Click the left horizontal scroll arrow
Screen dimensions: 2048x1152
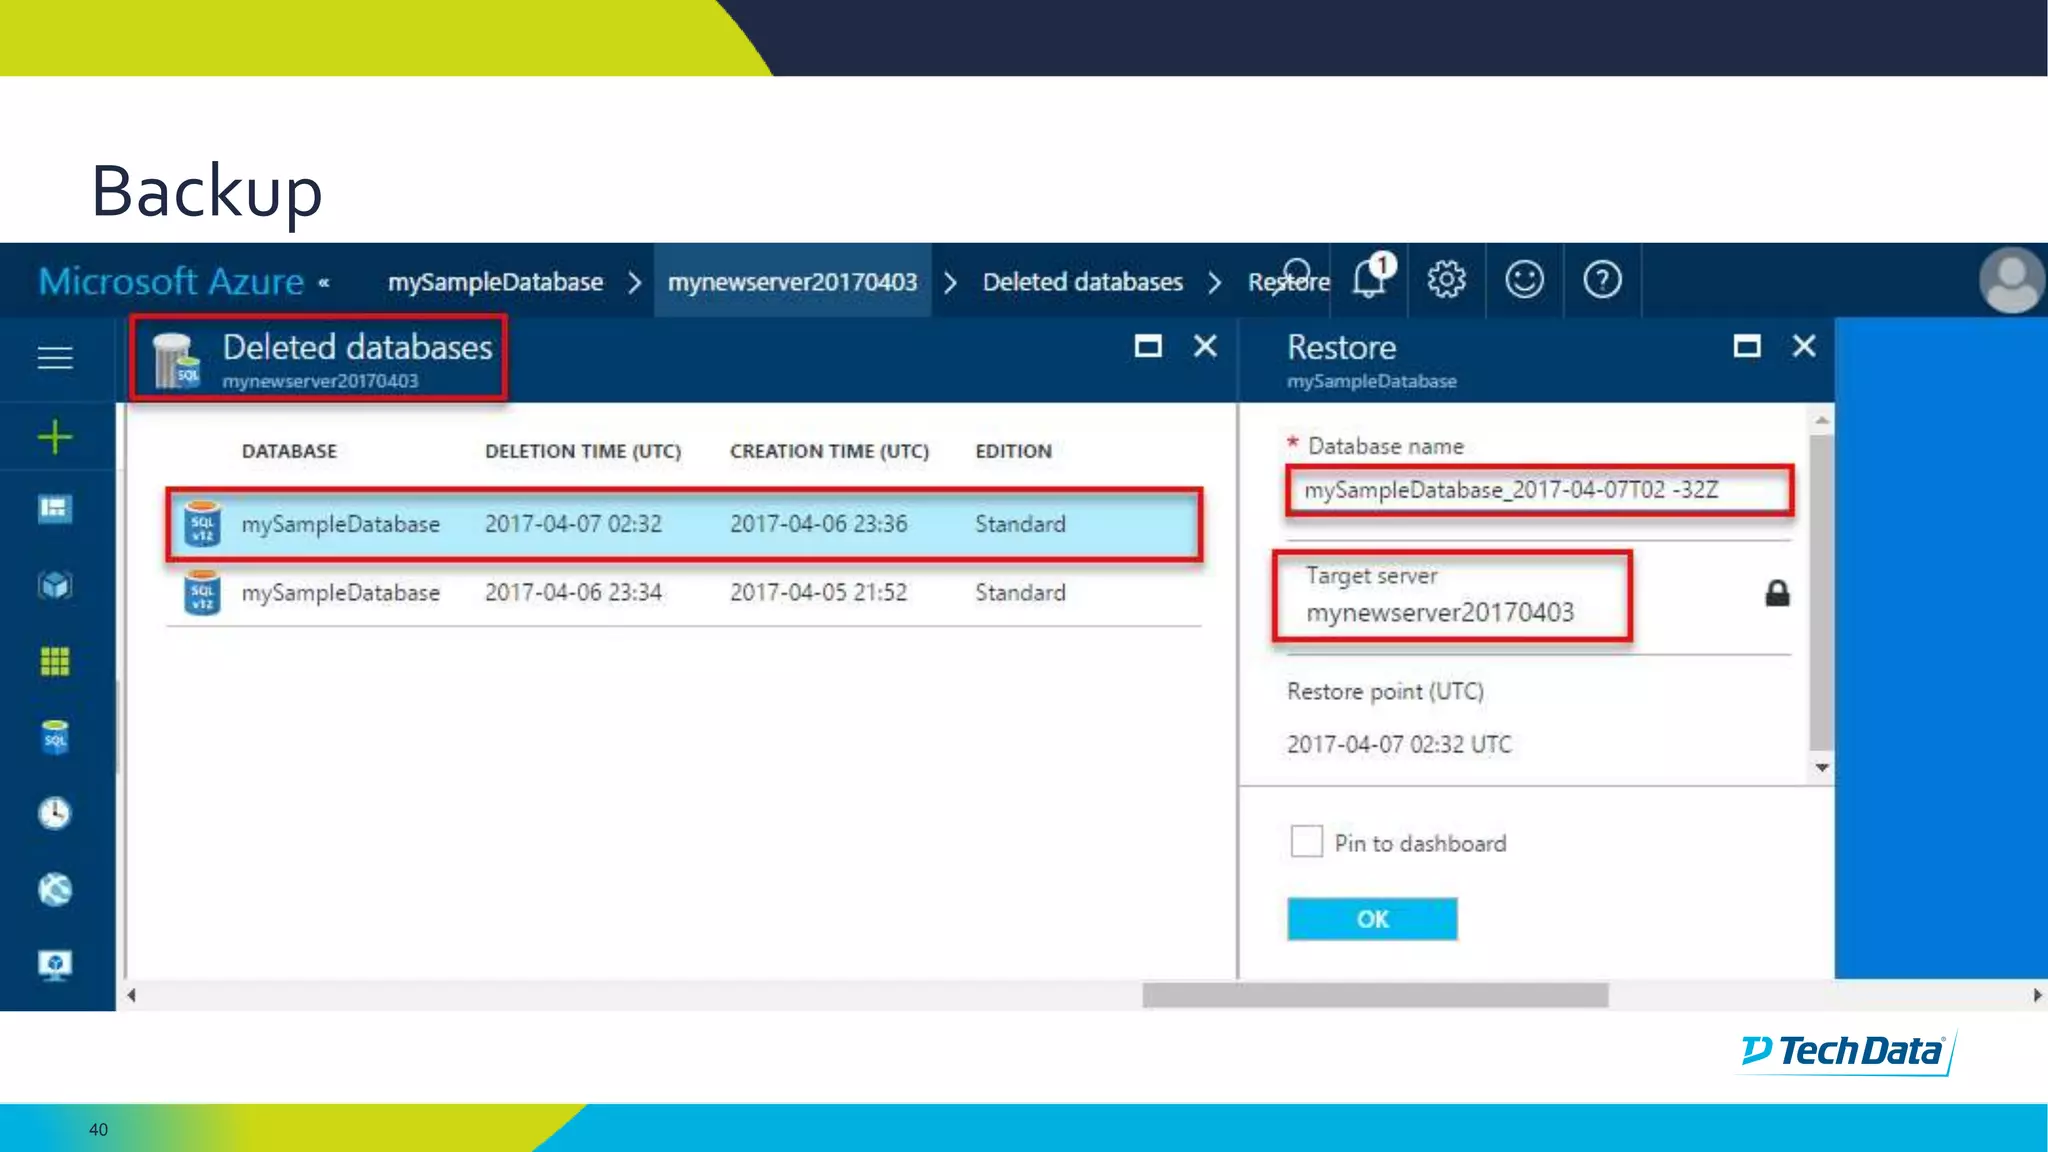pos(131,995)
